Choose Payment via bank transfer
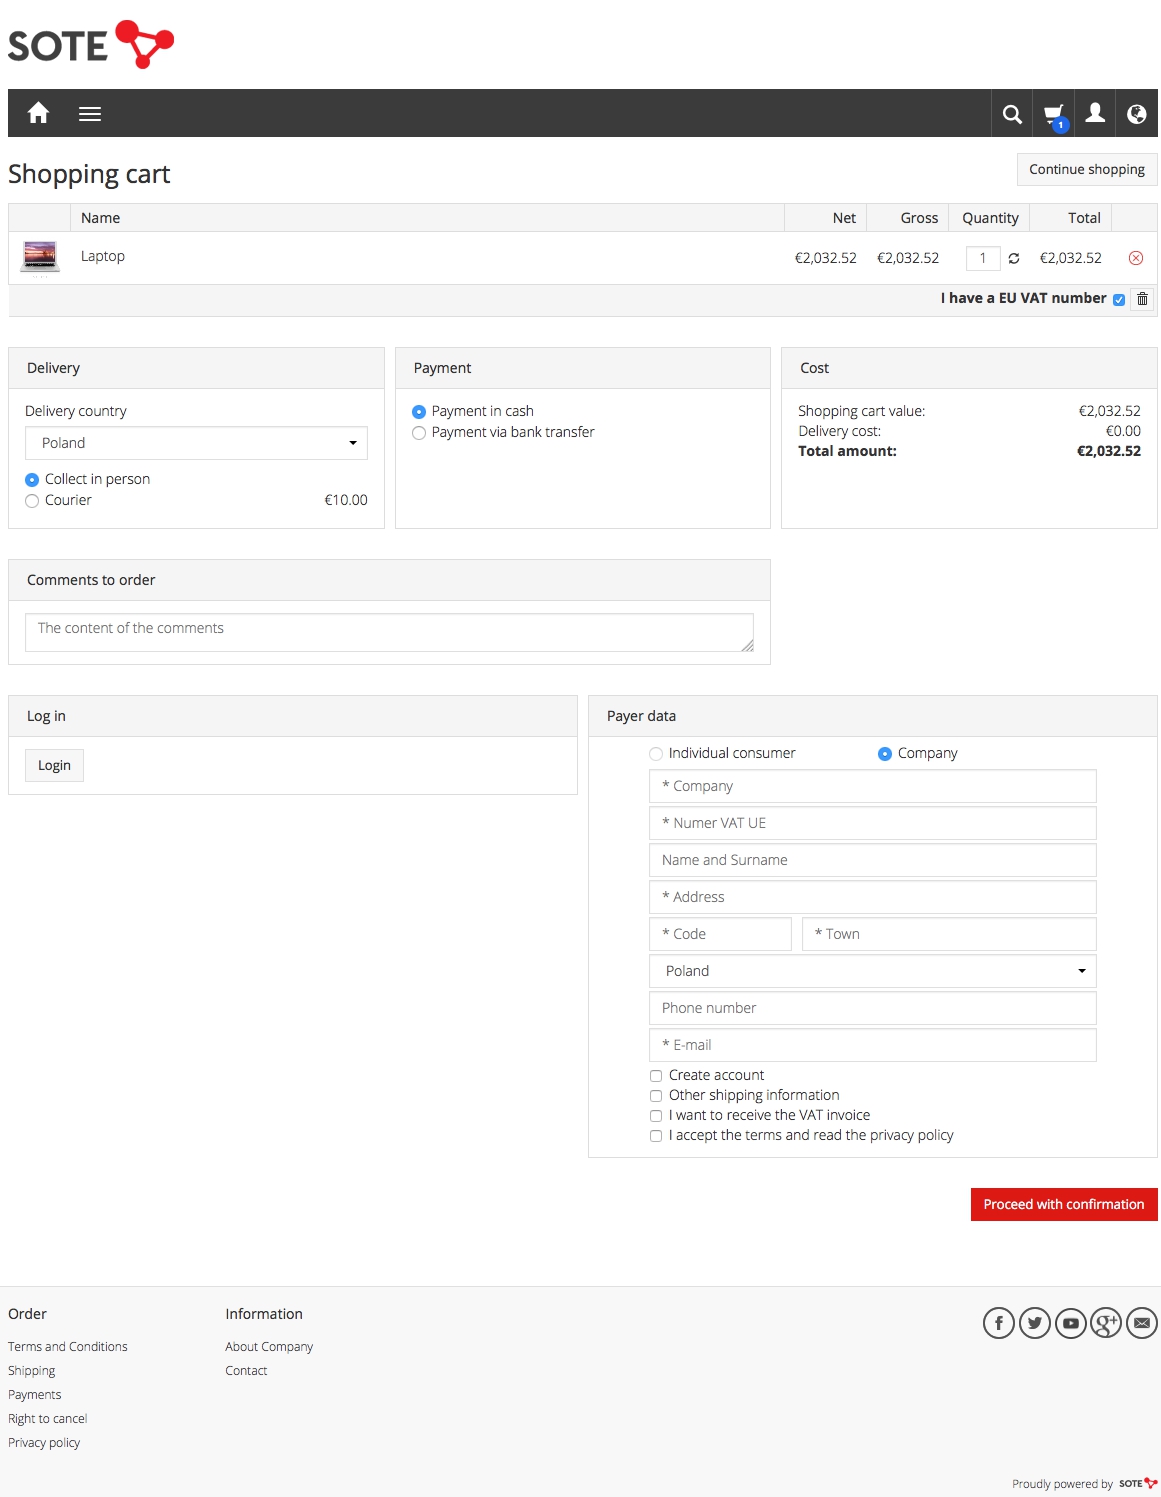This screenshot has width=1161, height=1497. point(419,433)
